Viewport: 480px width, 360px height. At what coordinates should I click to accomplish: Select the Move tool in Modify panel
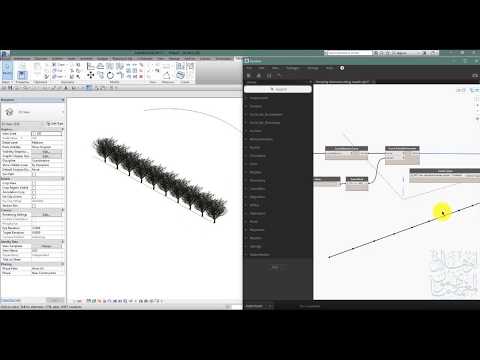90,75
